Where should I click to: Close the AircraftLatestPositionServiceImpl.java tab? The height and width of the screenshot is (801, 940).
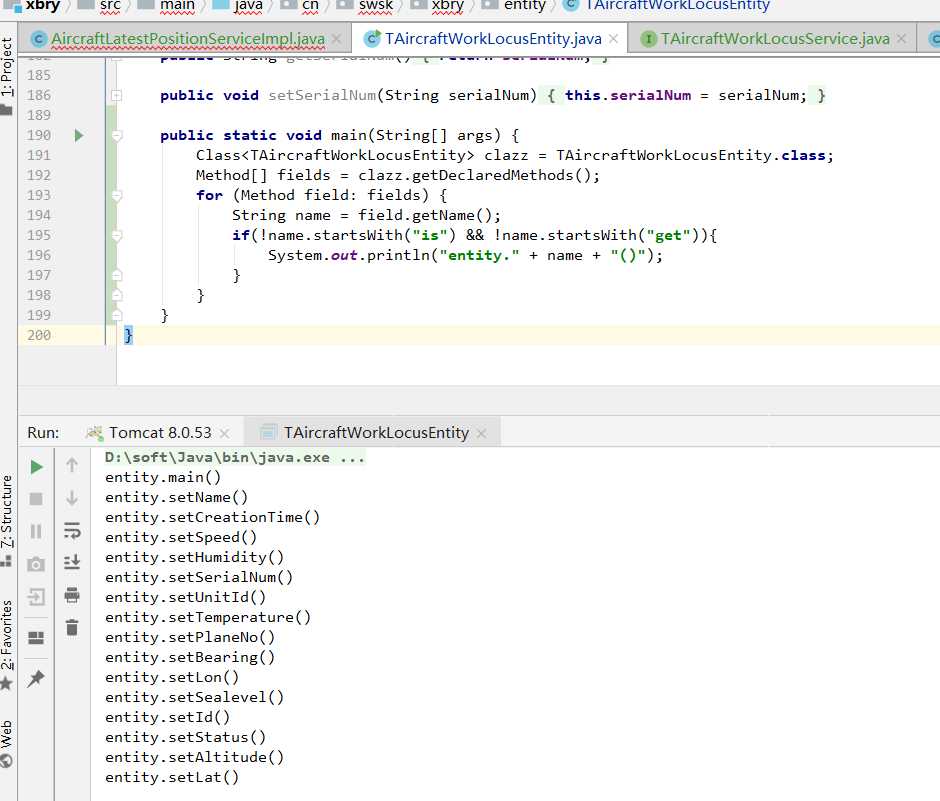(x=337, y=39)
